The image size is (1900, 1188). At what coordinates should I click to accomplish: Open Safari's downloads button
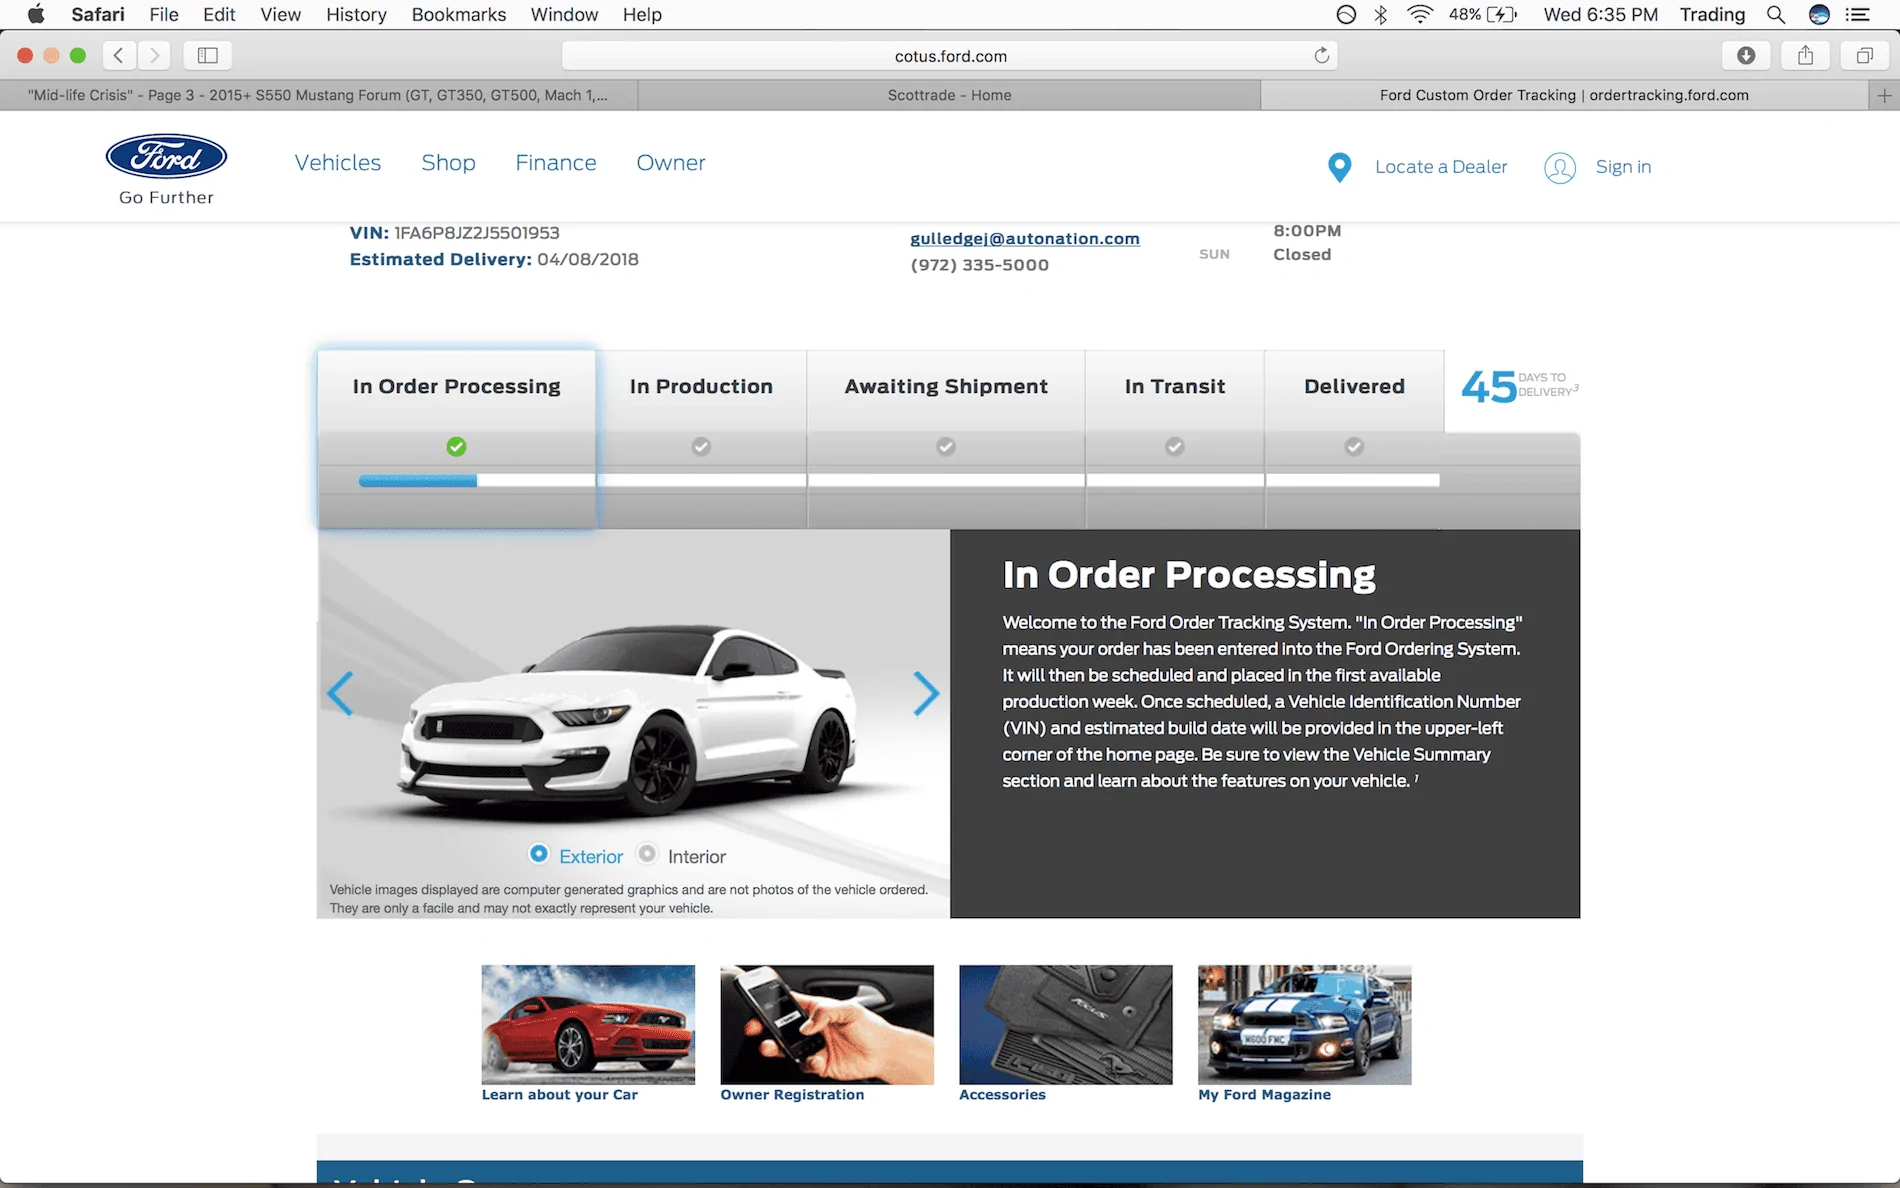tap(1746, 56)
